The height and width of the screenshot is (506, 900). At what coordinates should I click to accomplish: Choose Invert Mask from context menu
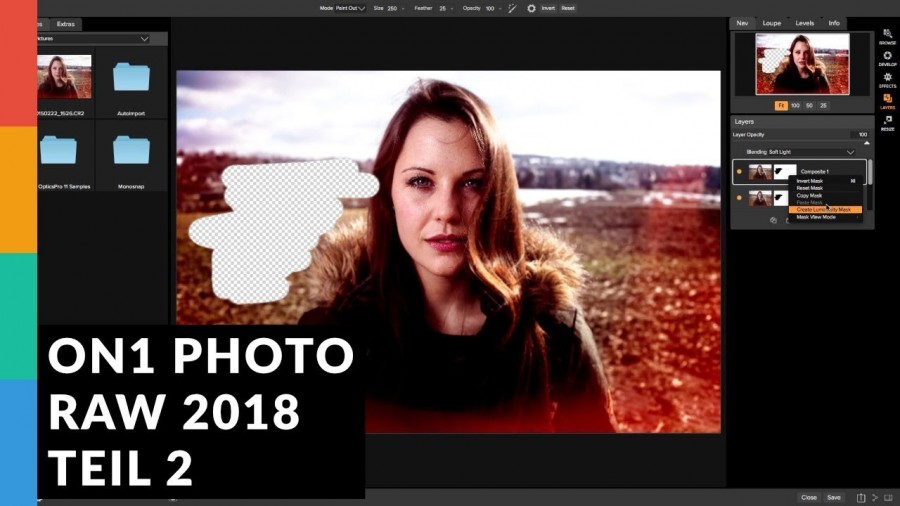pyautogui.click(x=825, y=181)
